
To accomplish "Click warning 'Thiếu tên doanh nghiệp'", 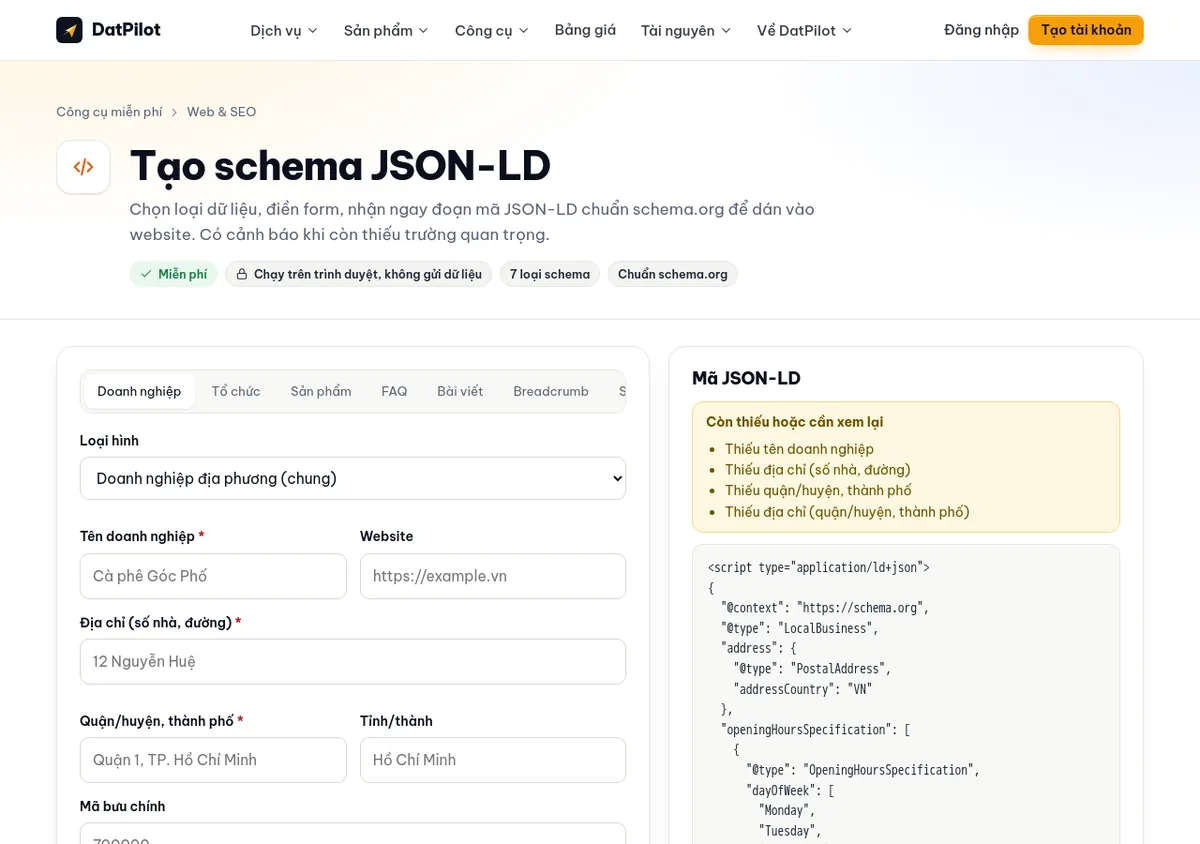I will pos(799,449).
